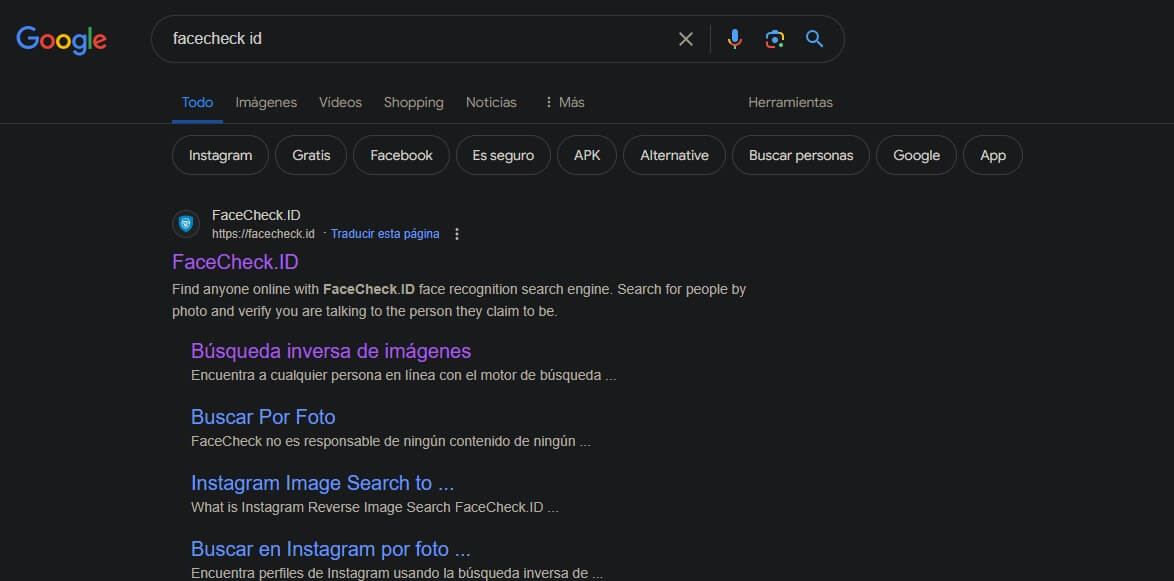Click the Google logo
1174x581 pixels.
point(61,40)
